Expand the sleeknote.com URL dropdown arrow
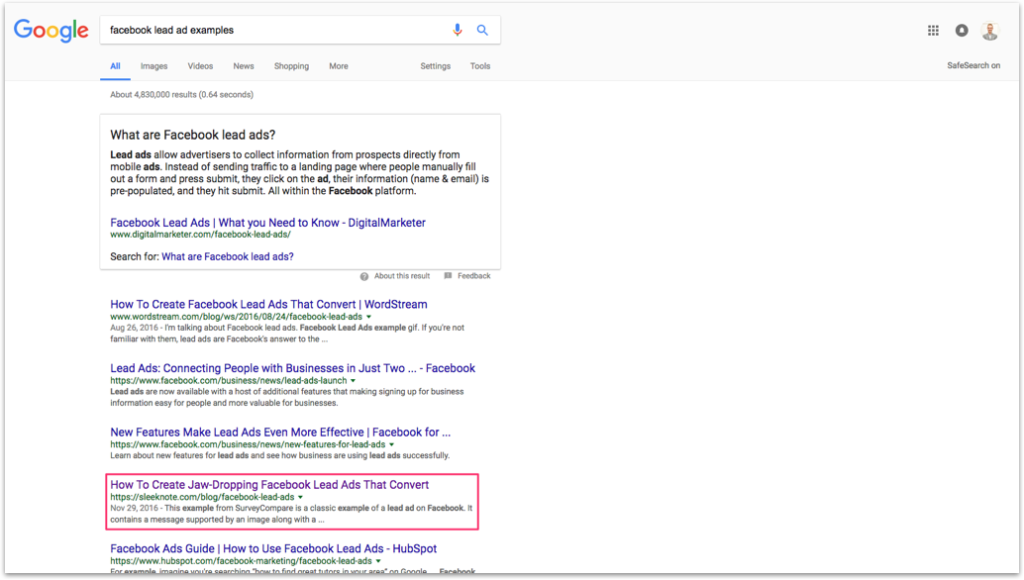Viewport: 1024px width, 580px height. (300, 497)
